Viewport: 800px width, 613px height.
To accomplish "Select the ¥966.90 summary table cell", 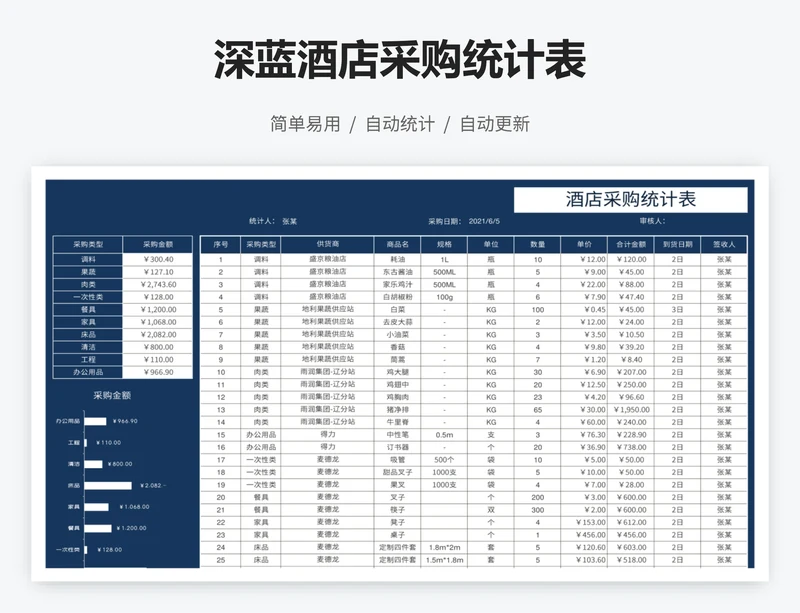I will [x=158, y=372].
